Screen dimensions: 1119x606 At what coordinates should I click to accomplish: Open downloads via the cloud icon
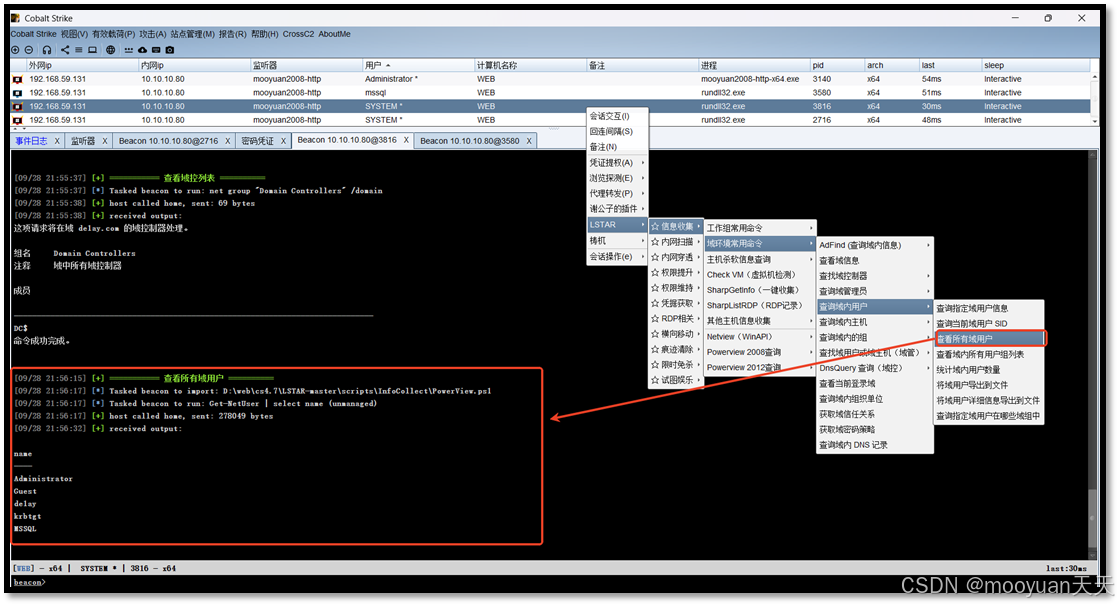(142, 50)
